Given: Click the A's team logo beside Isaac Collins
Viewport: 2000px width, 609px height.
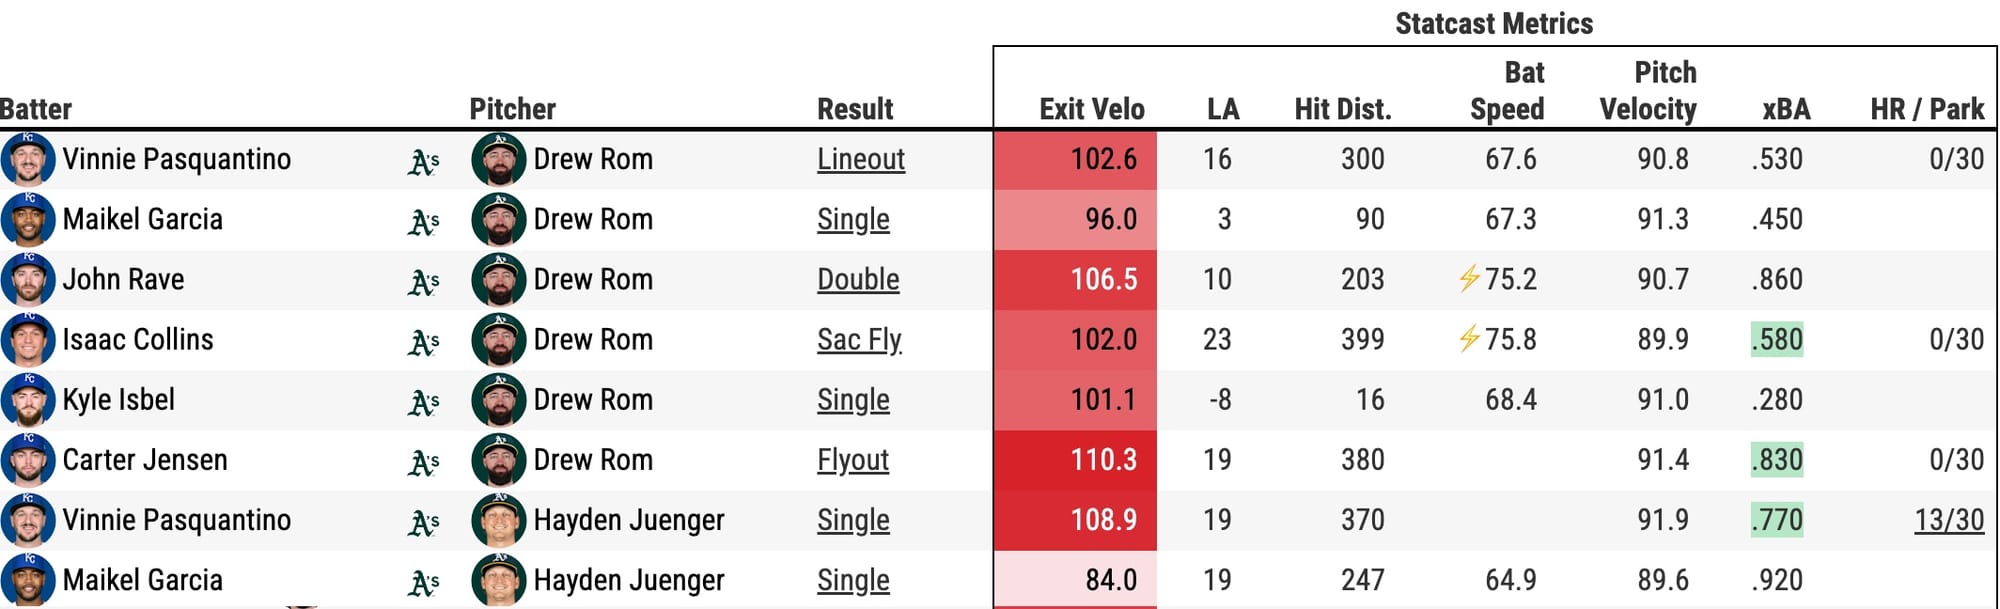Looking at the screenshot, I should click(x=424, y=341).
